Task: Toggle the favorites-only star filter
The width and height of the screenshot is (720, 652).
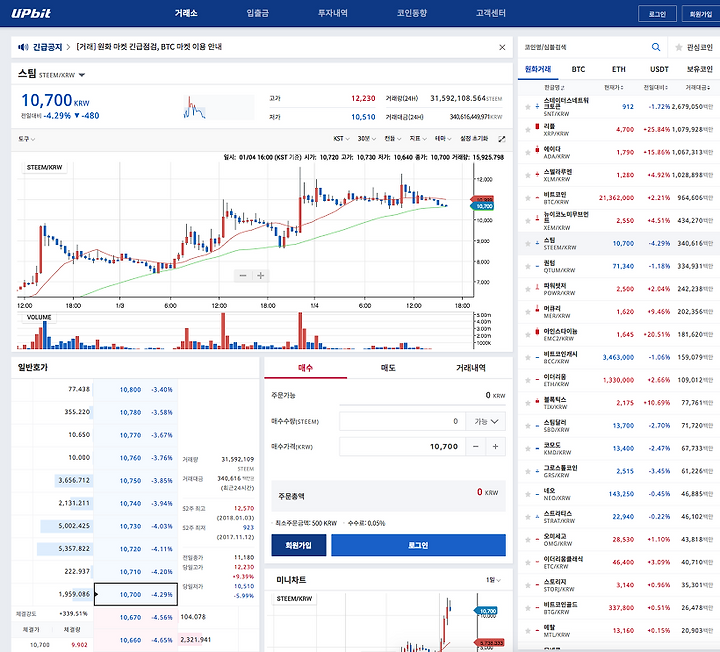Action: click(678, 47)
